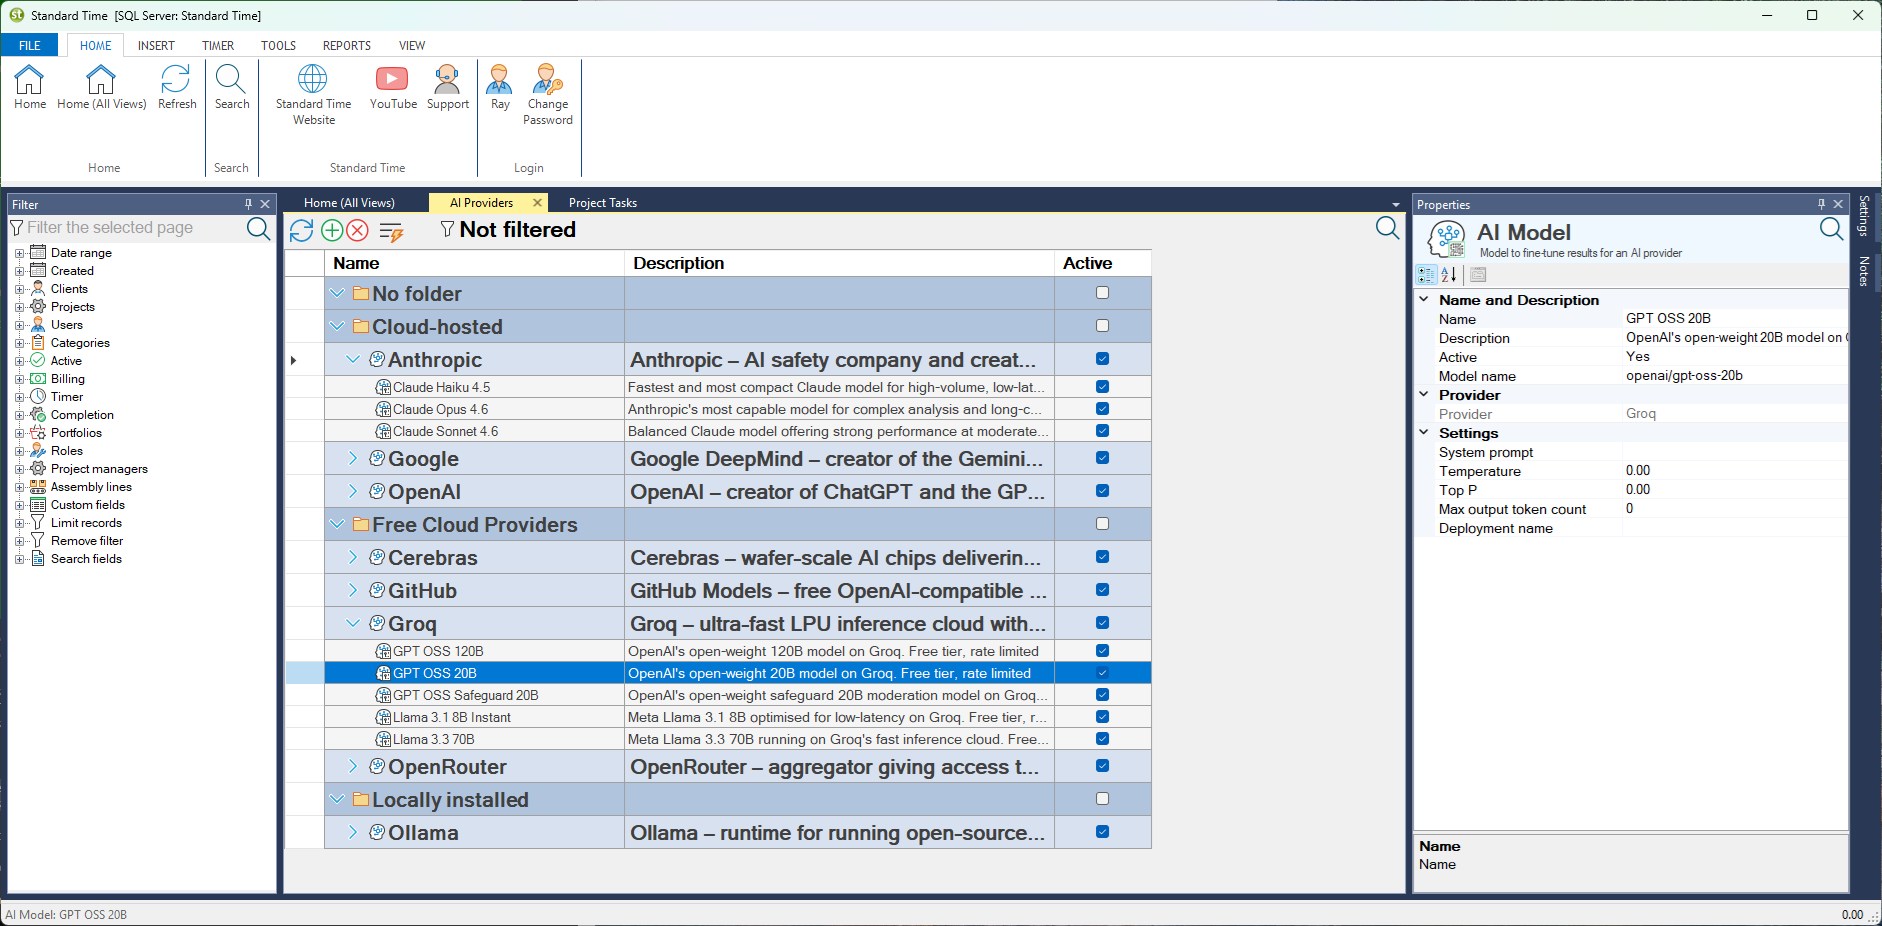Open the REPORTS ribbon tab
The width and height of the screenshot is (1882, 926).
[x=345, y=45]
